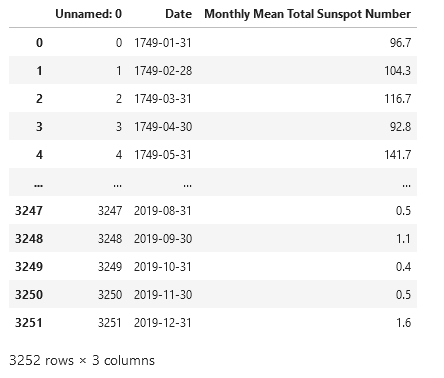The height and width of the screenshot is (378, 444).
Task: Select date cell 1749-04-30
Action: coord(163,127)
